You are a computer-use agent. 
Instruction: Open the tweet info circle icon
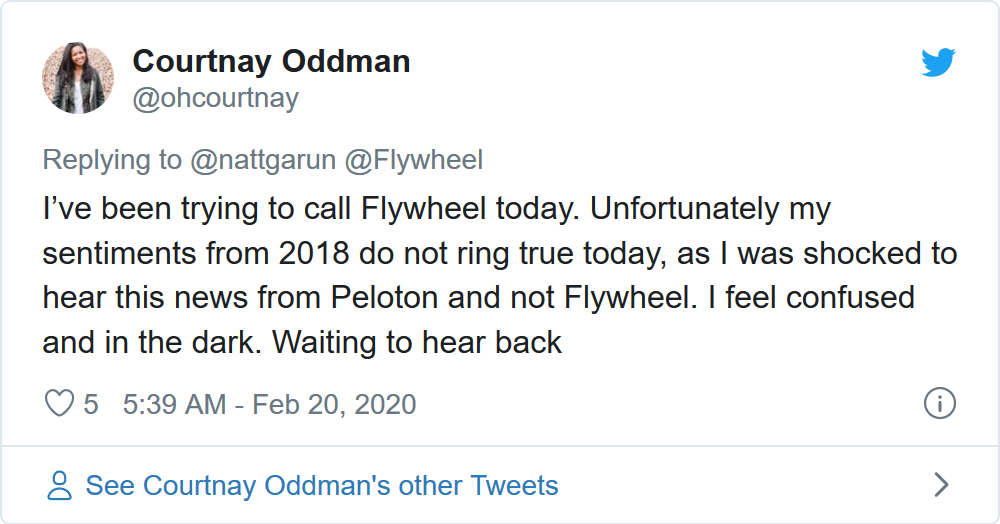(x=939, y=404)
